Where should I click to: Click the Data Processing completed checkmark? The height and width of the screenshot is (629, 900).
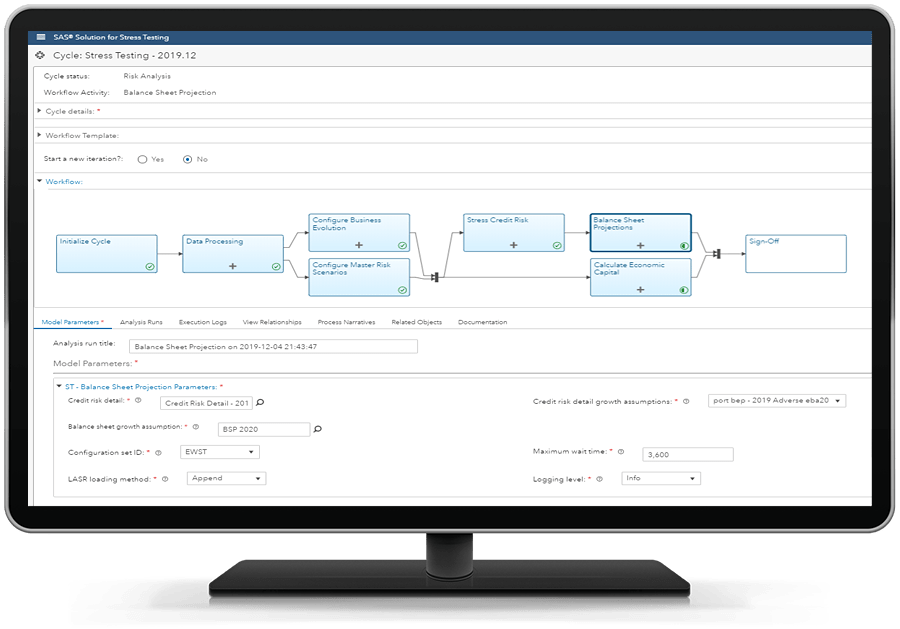[276, 267]
